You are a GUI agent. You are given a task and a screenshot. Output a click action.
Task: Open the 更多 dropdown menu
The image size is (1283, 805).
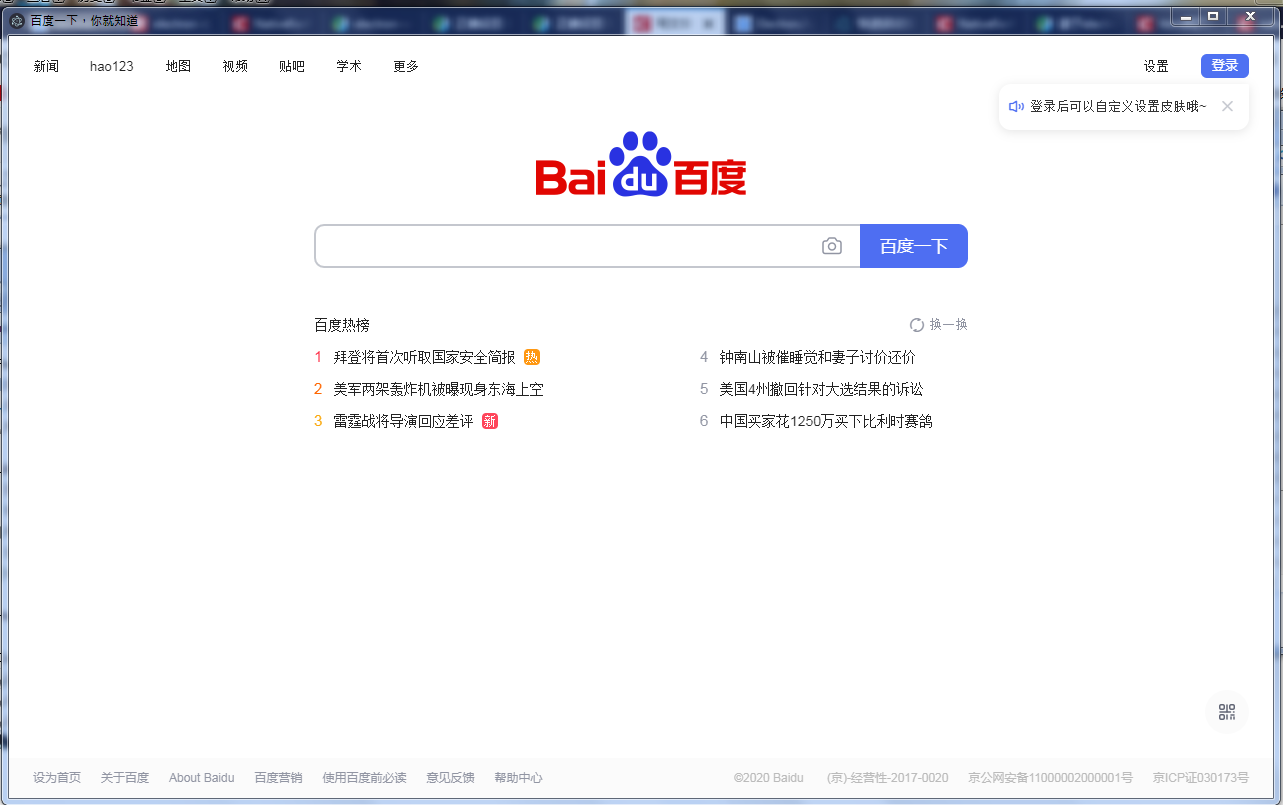tap(405, 66)
